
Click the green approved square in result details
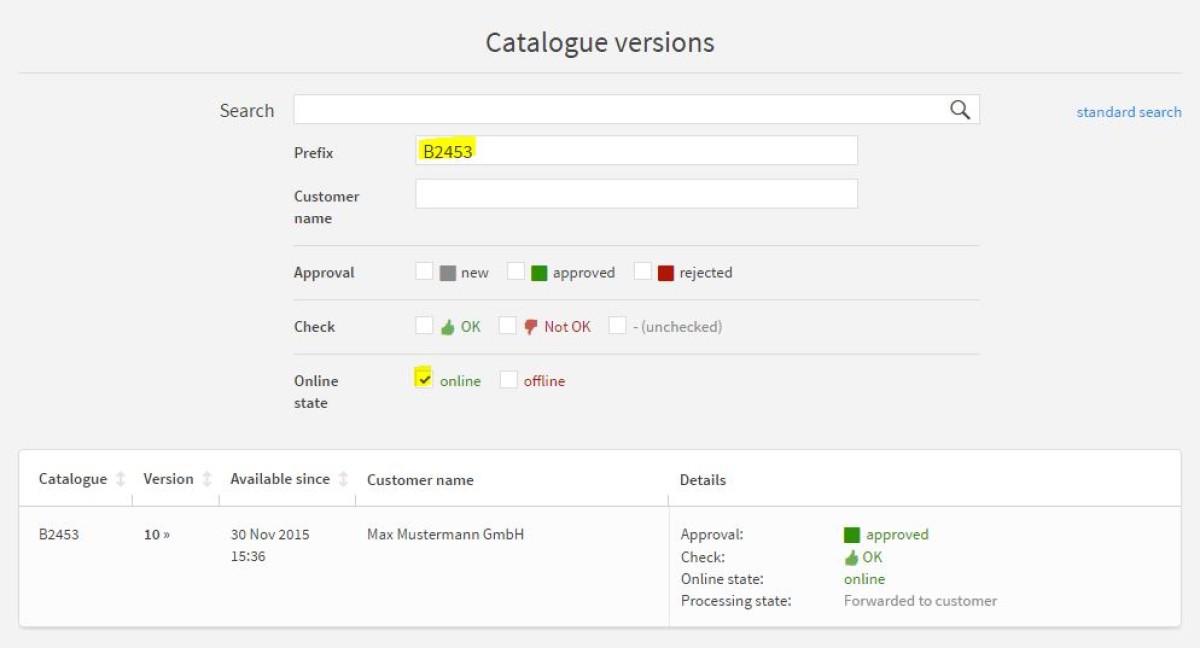click(x=852, y=535)
